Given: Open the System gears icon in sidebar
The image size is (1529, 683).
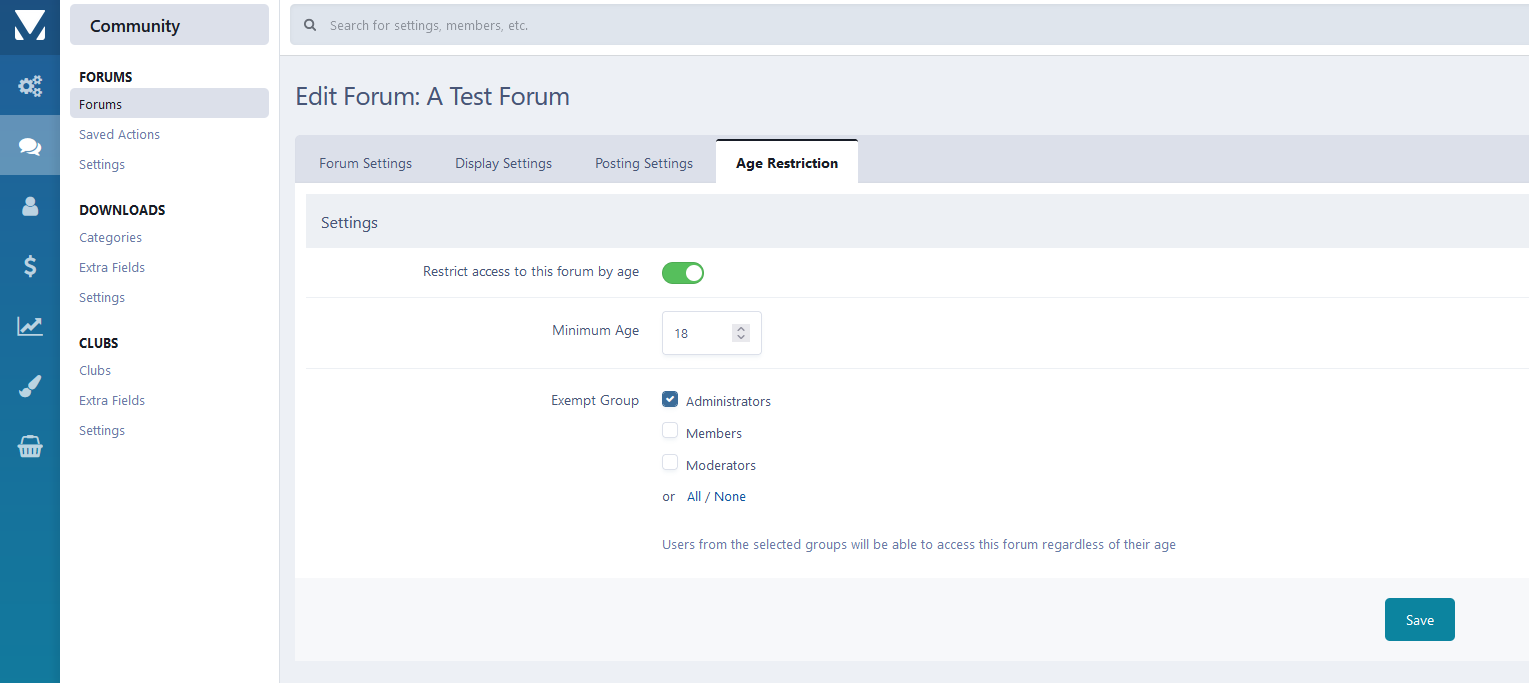Looking at the screenshot, I should coord(30,86).
